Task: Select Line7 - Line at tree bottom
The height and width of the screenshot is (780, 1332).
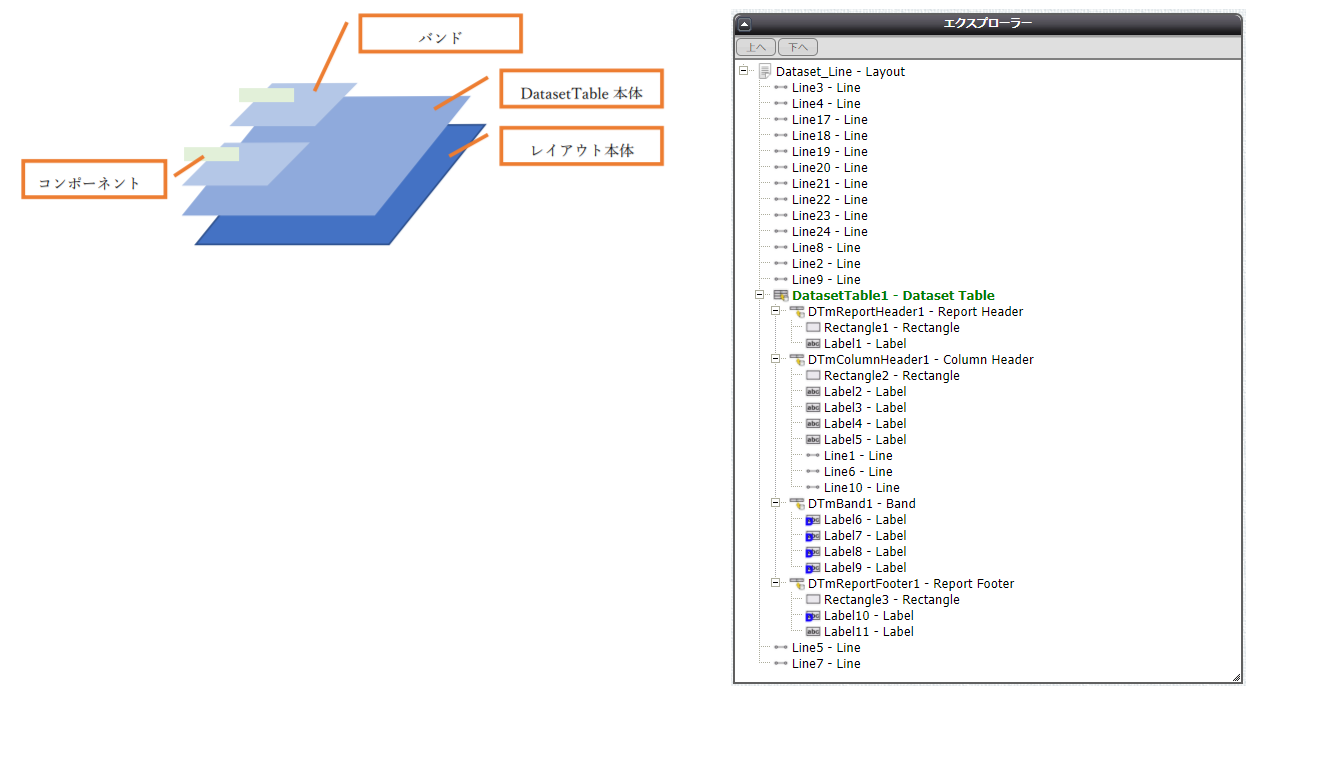Action: [825, 664]
